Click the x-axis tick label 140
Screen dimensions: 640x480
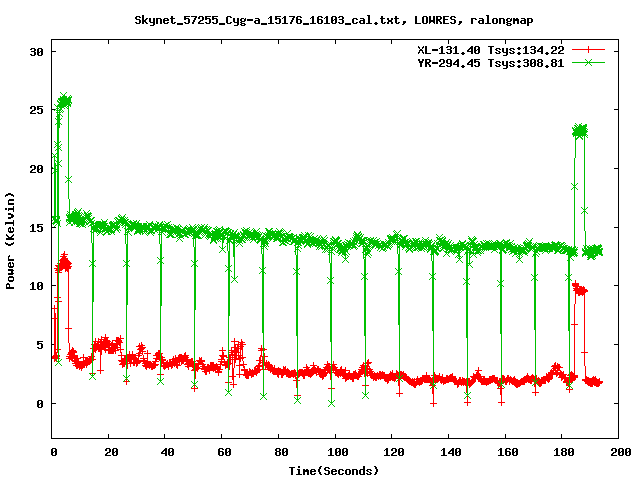pos(451,452)
